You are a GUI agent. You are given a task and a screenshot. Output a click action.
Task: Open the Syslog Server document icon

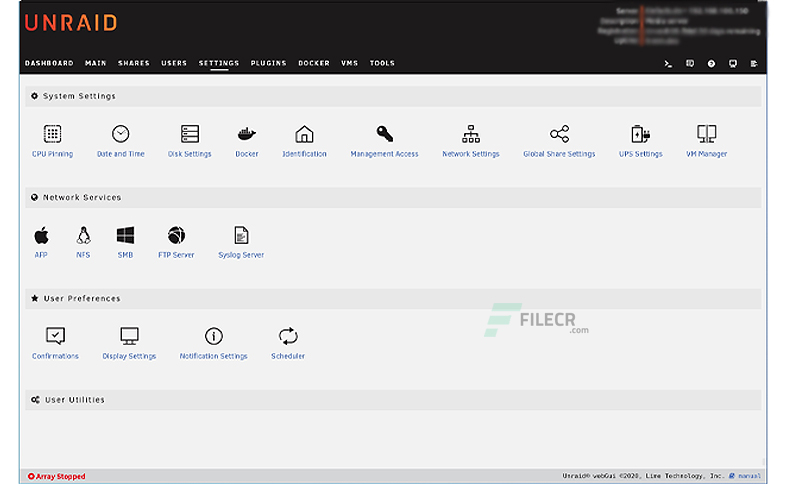[241, 235]
